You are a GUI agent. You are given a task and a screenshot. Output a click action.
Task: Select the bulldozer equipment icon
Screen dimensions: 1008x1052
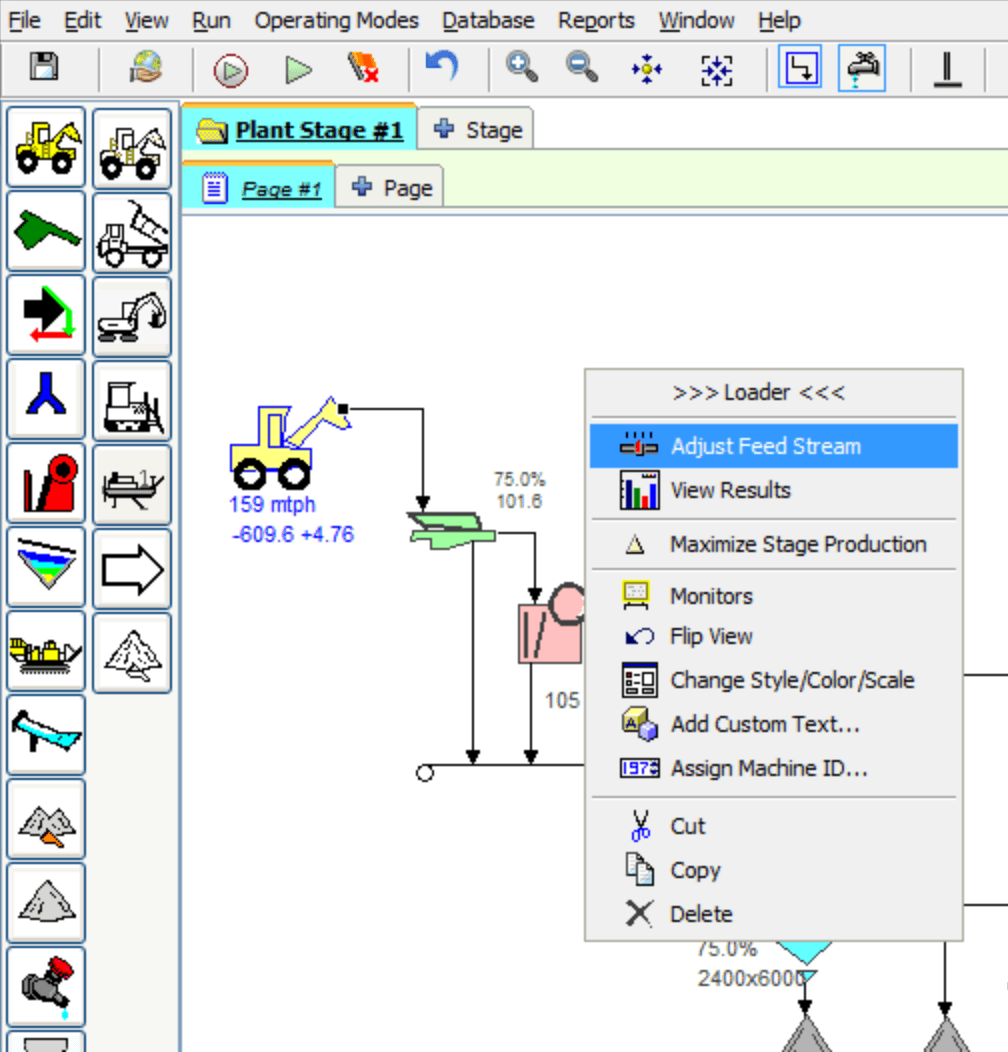[132, 400]
